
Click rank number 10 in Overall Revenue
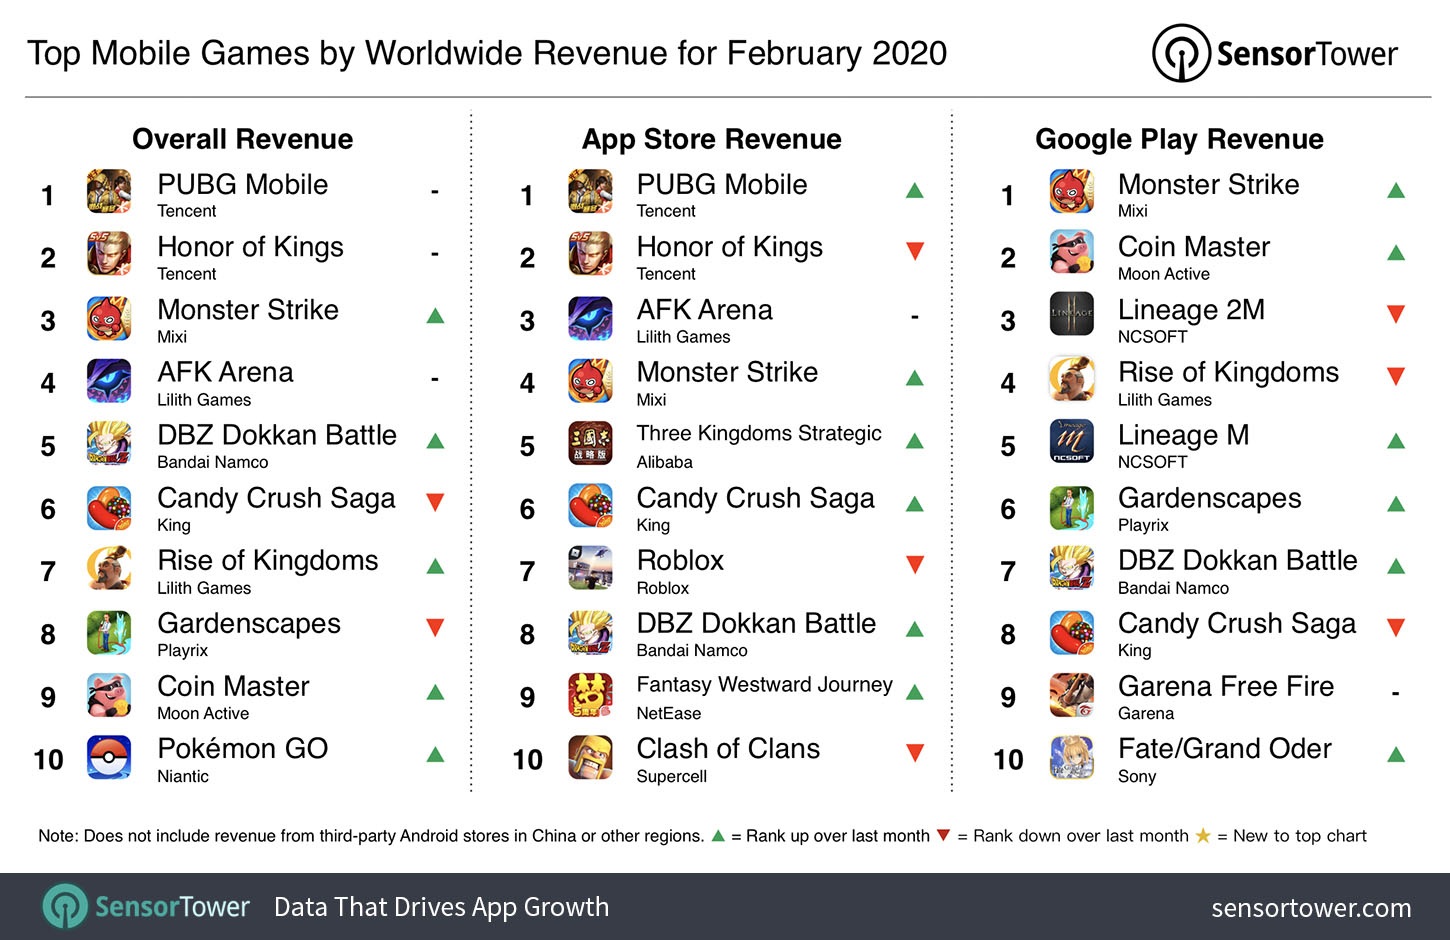pyautogui.click(x=48, y=760)
